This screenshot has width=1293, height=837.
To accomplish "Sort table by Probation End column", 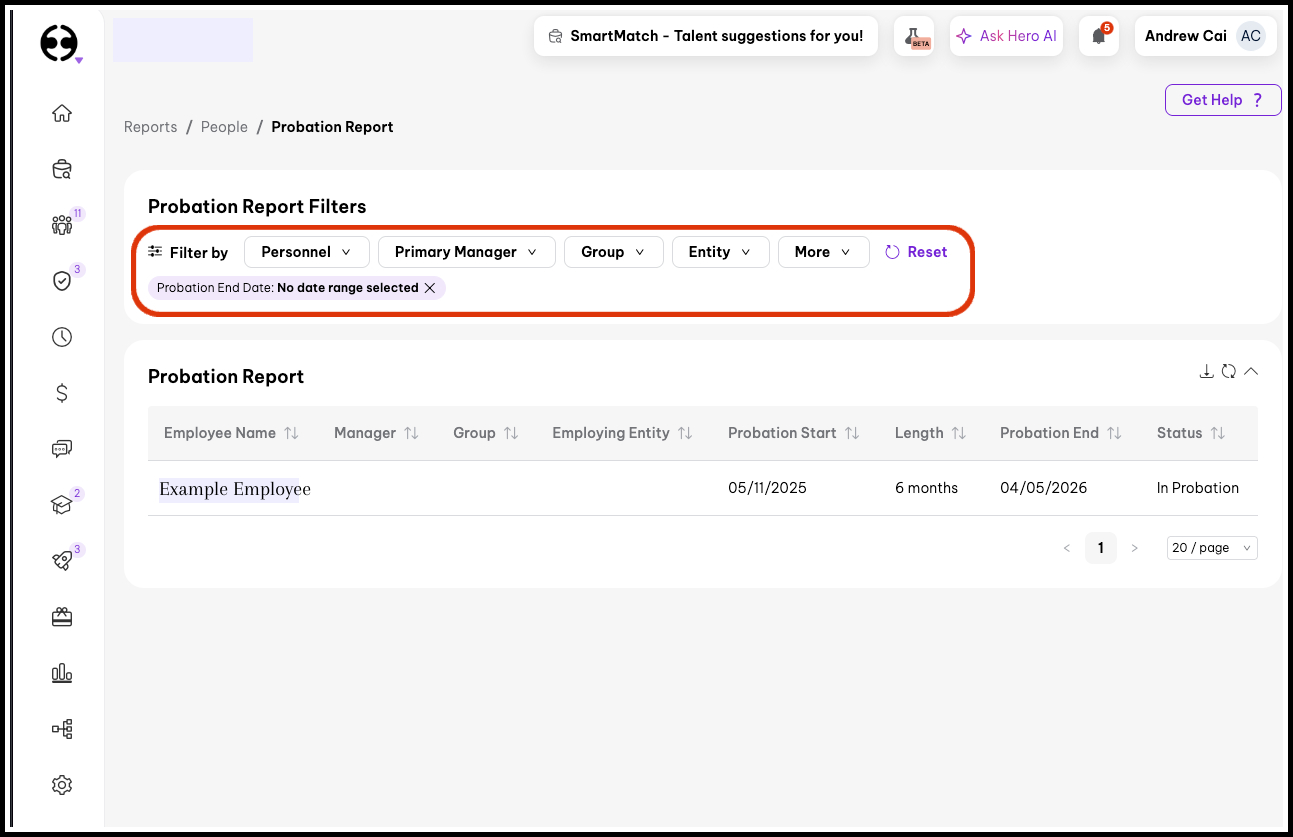I will pos(1114,433).
